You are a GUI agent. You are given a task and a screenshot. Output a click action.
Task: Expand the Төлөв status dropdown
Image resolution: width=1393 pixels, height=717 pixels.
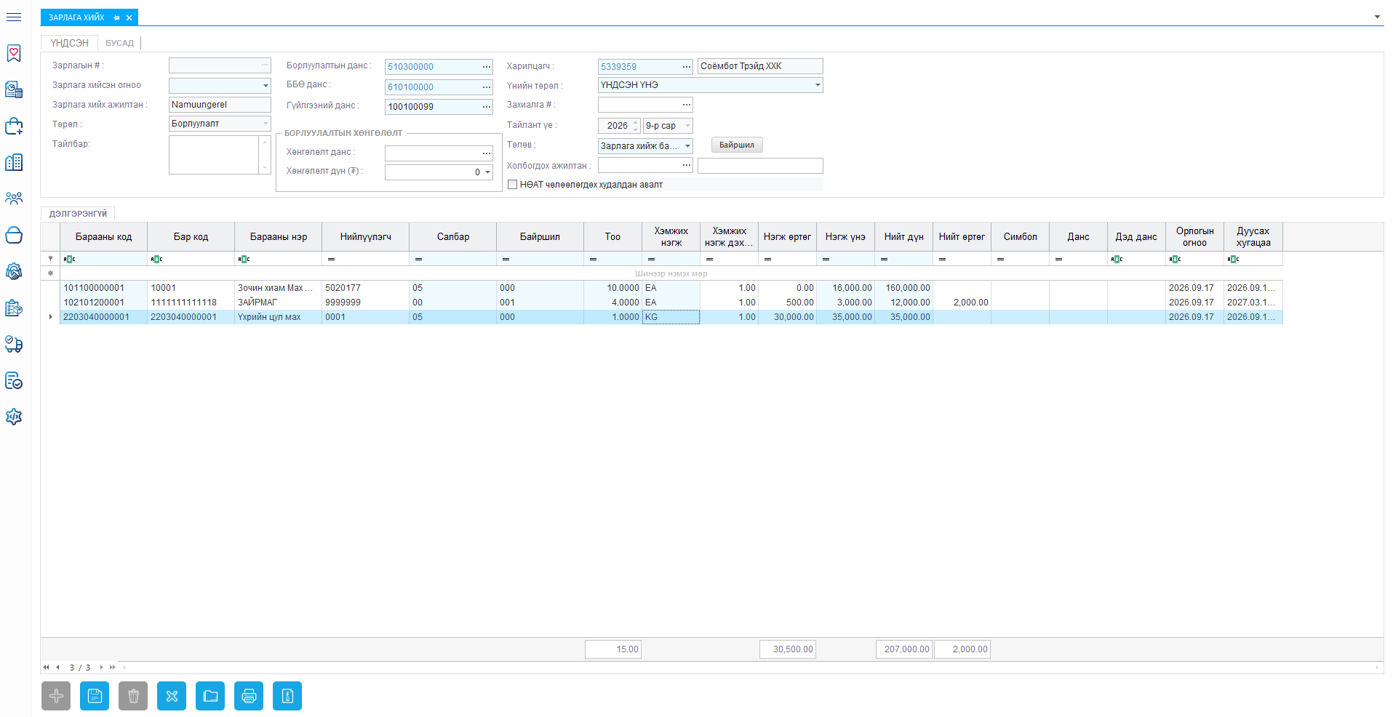click(687, 146)
